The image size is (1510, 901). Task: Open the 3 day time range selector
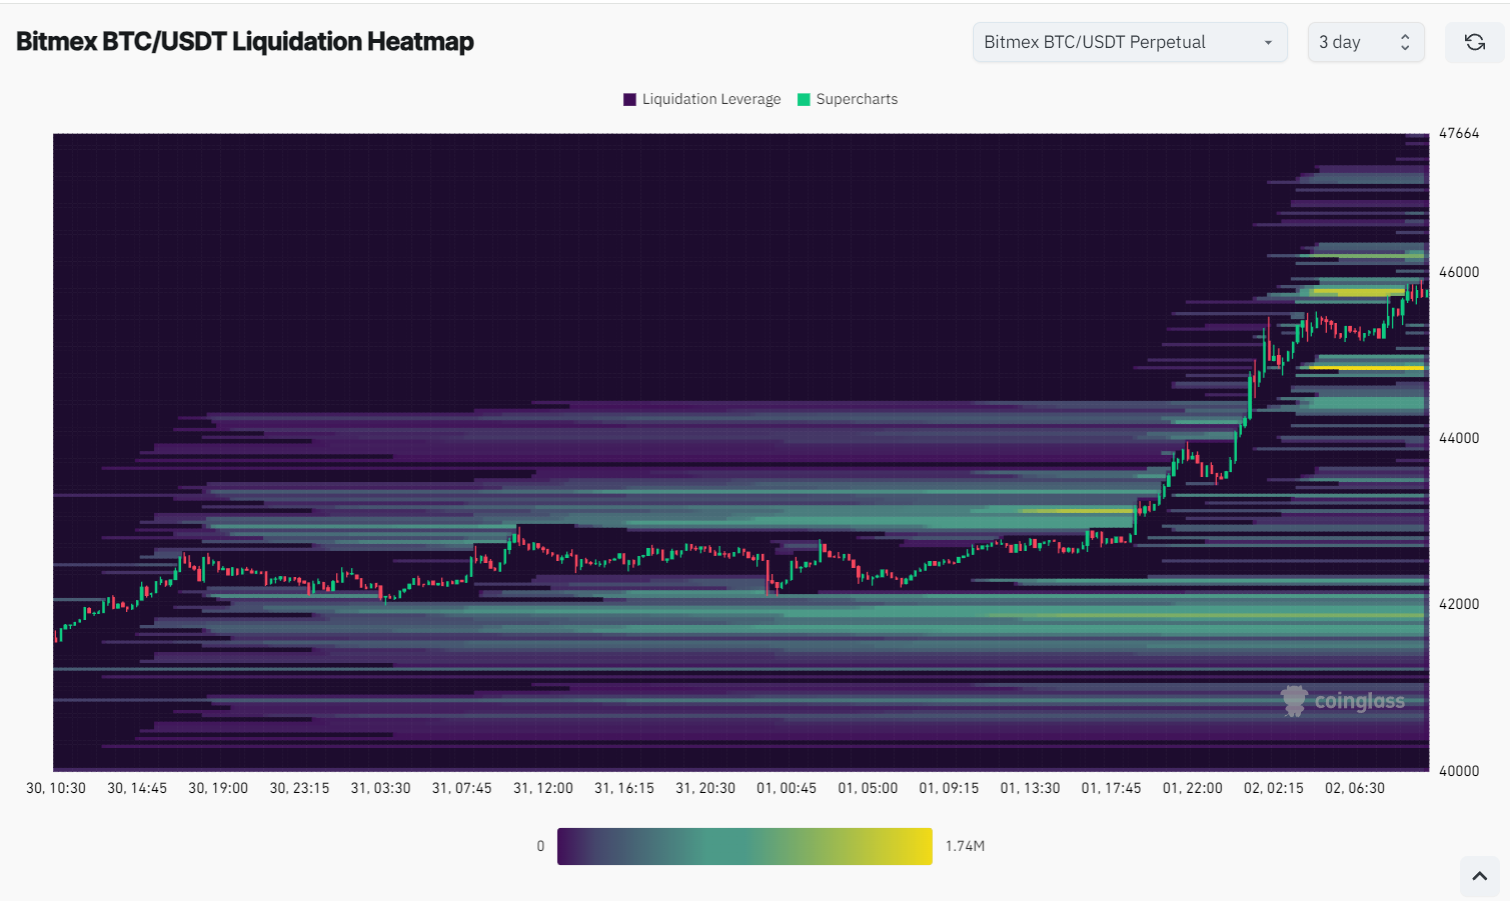point(1365,42)
